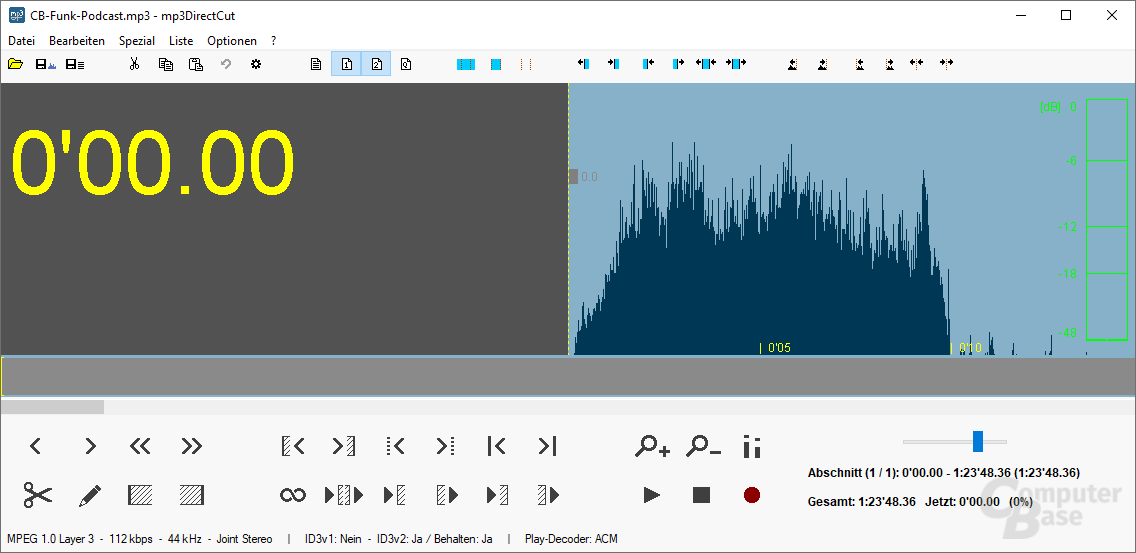
Task: Click the grey overview navigation bar
Action: click(568, 376)
